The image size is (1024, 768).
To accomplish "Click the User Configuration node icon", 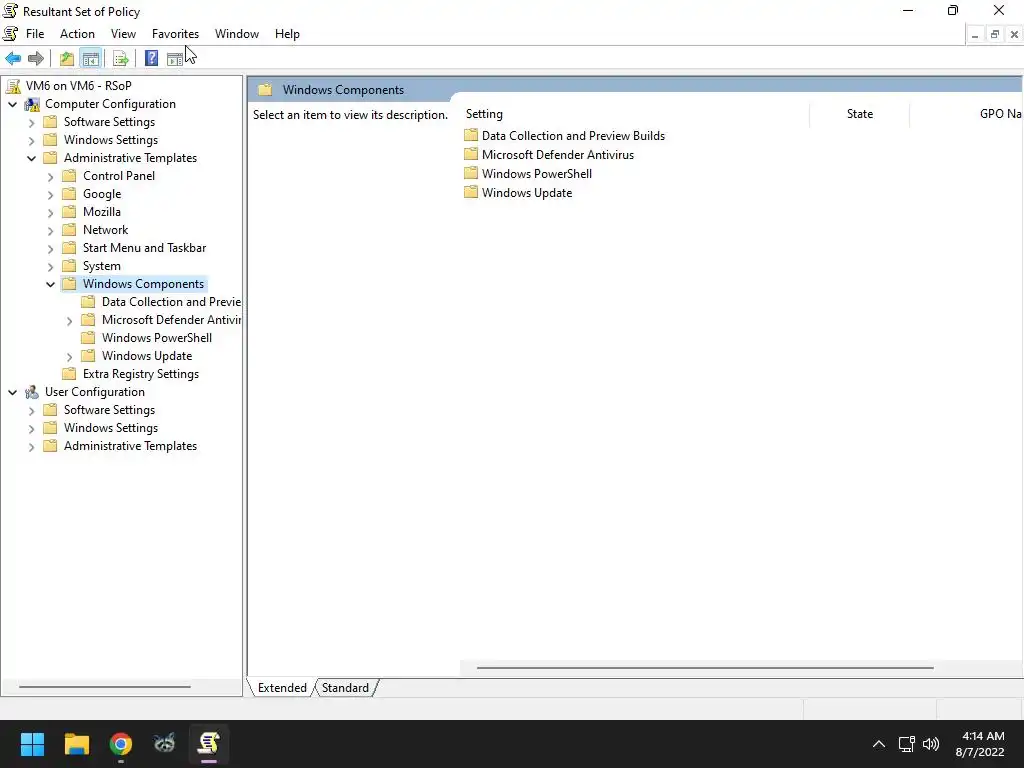I will 32,392.
